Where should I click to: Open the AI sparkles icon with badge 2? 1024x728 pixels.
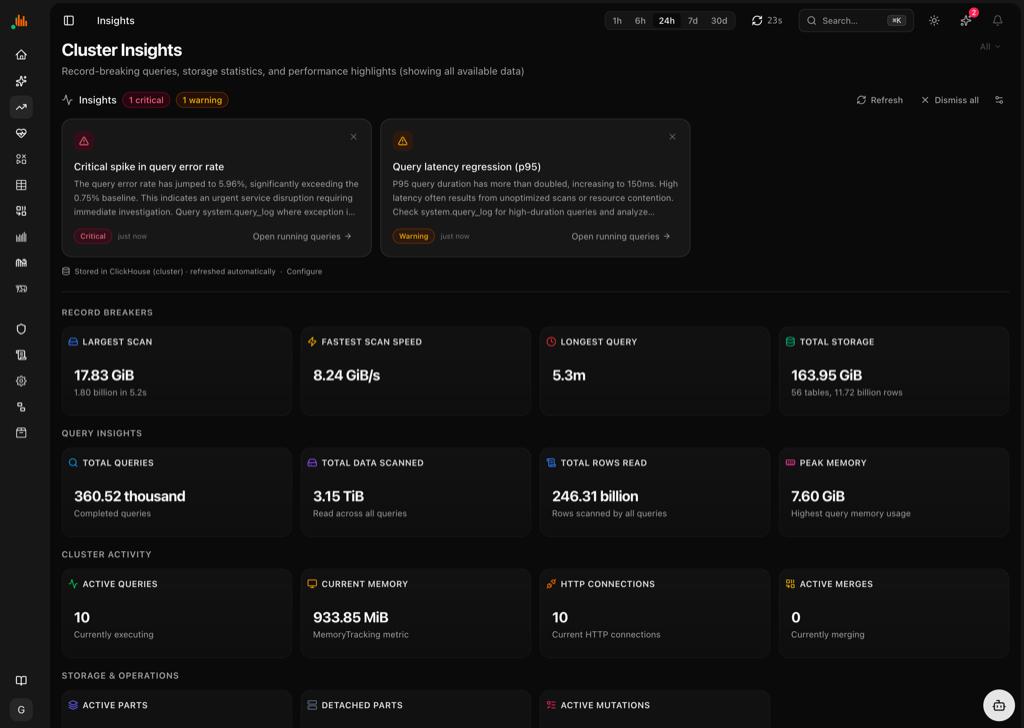966,21
